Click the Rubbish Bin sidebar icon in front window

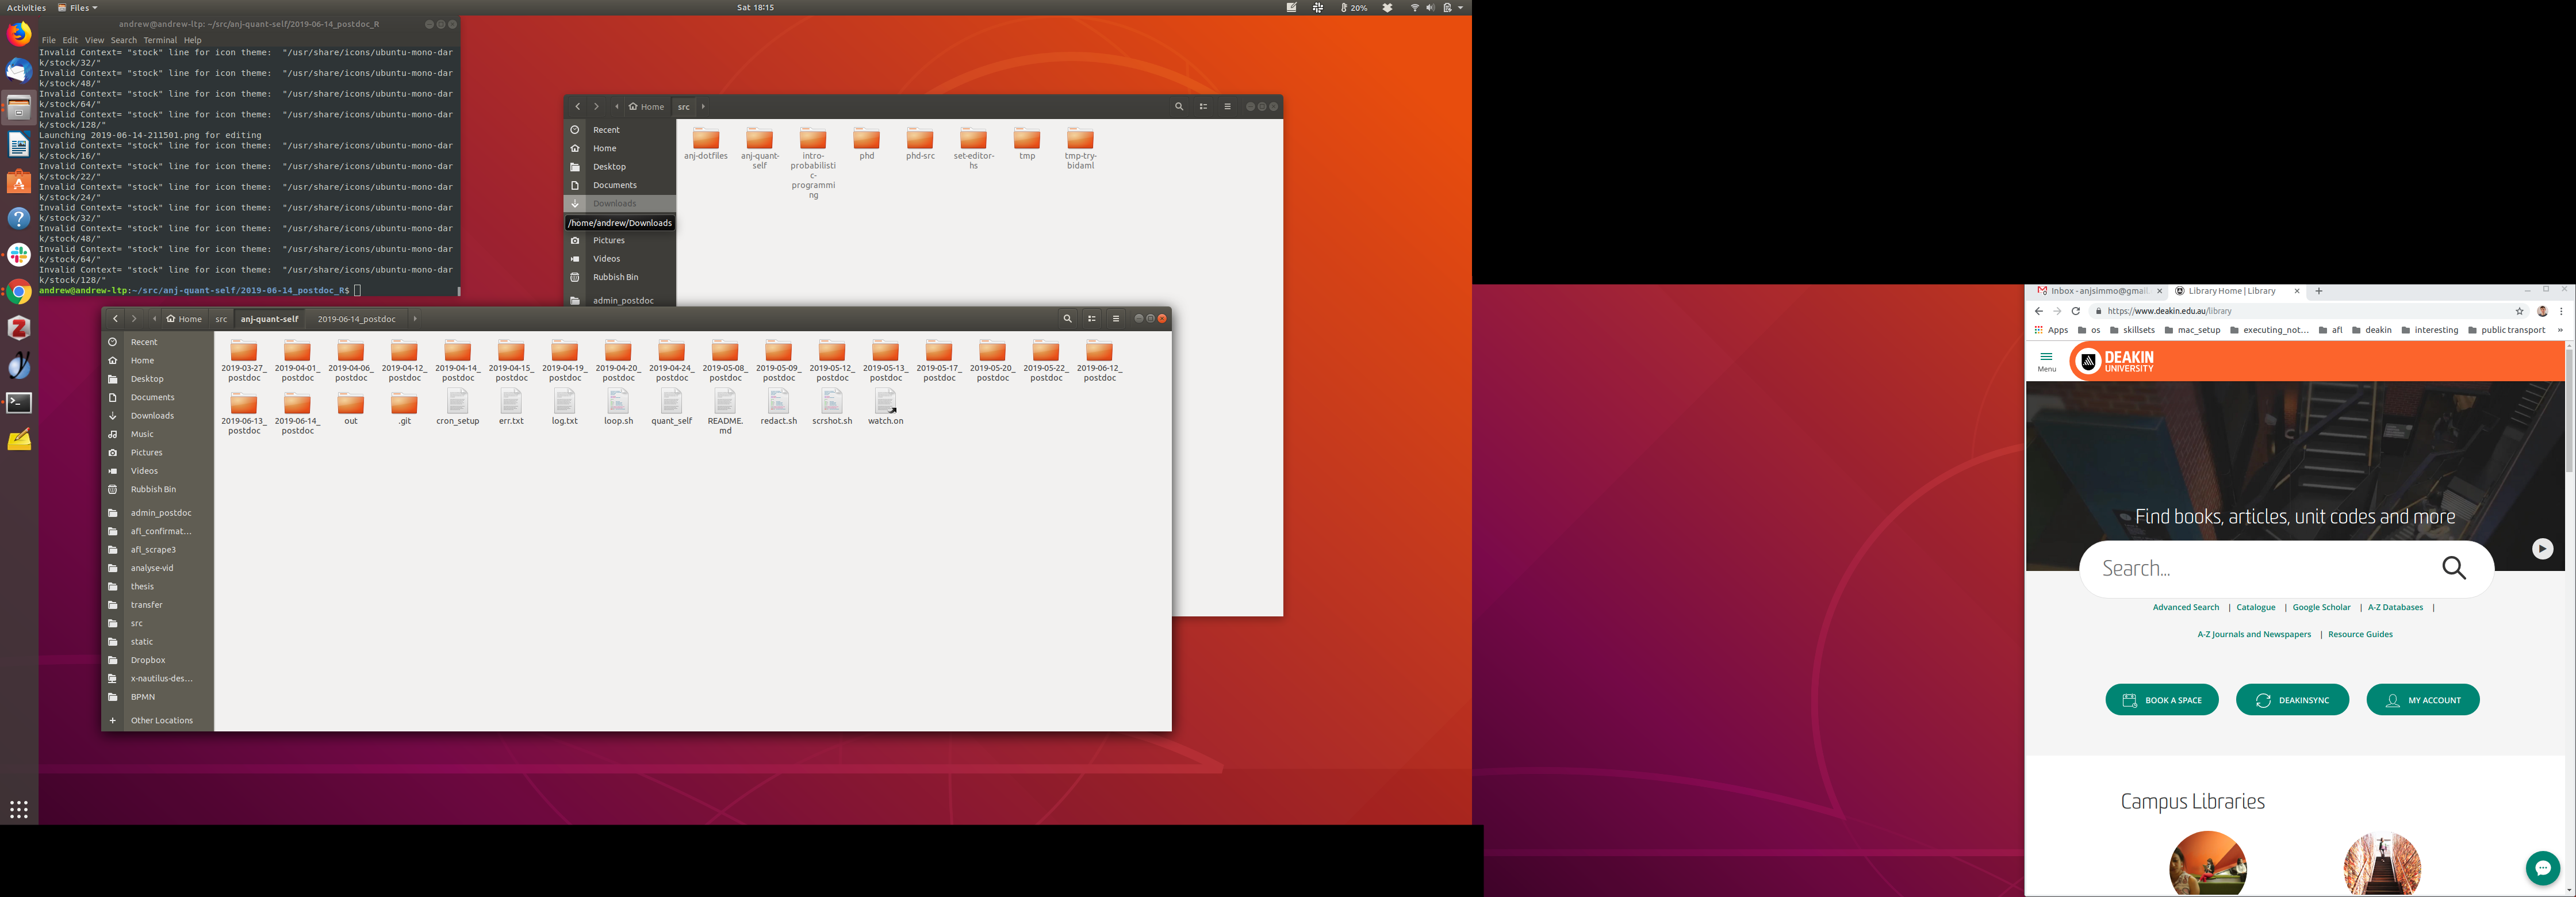pos(113,489)
